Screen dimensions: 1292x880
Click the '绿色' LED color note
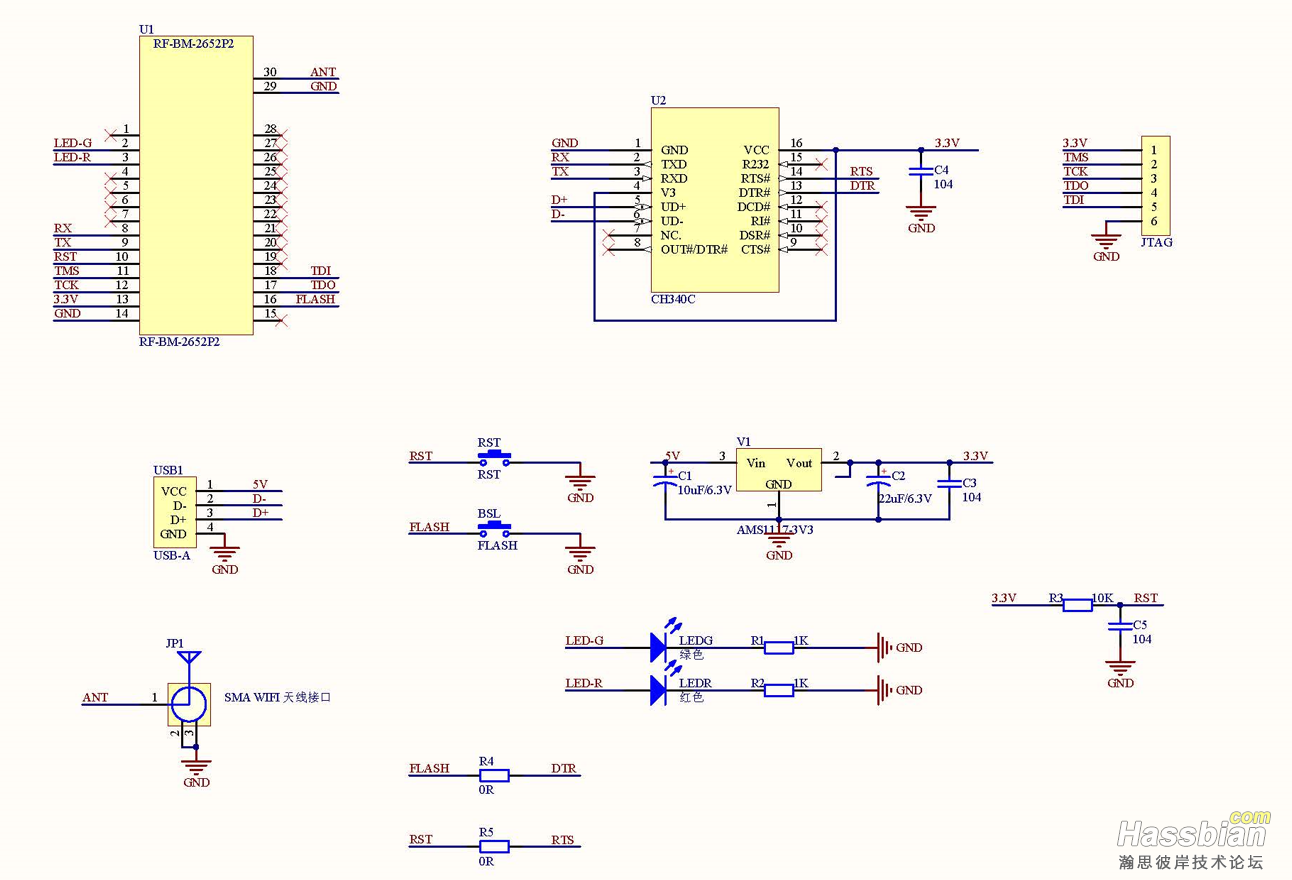[692, 655]
